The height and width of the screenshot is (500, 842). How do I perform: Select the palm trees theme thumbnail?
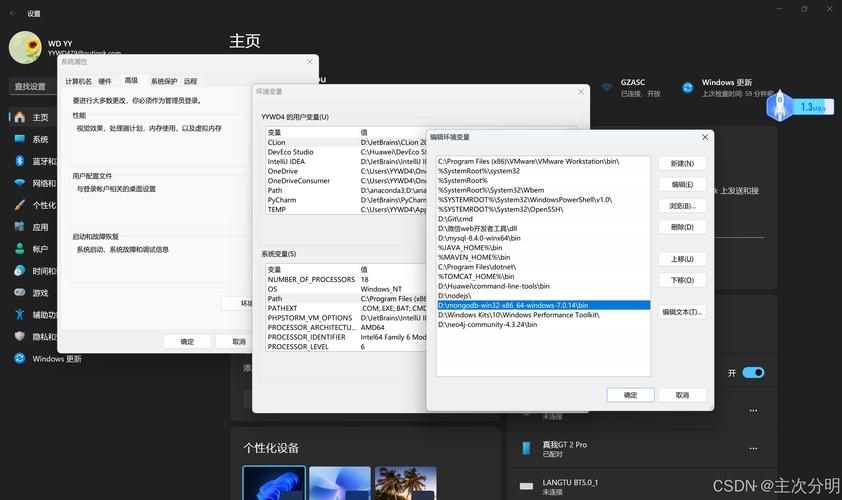[x=406, y=483]
